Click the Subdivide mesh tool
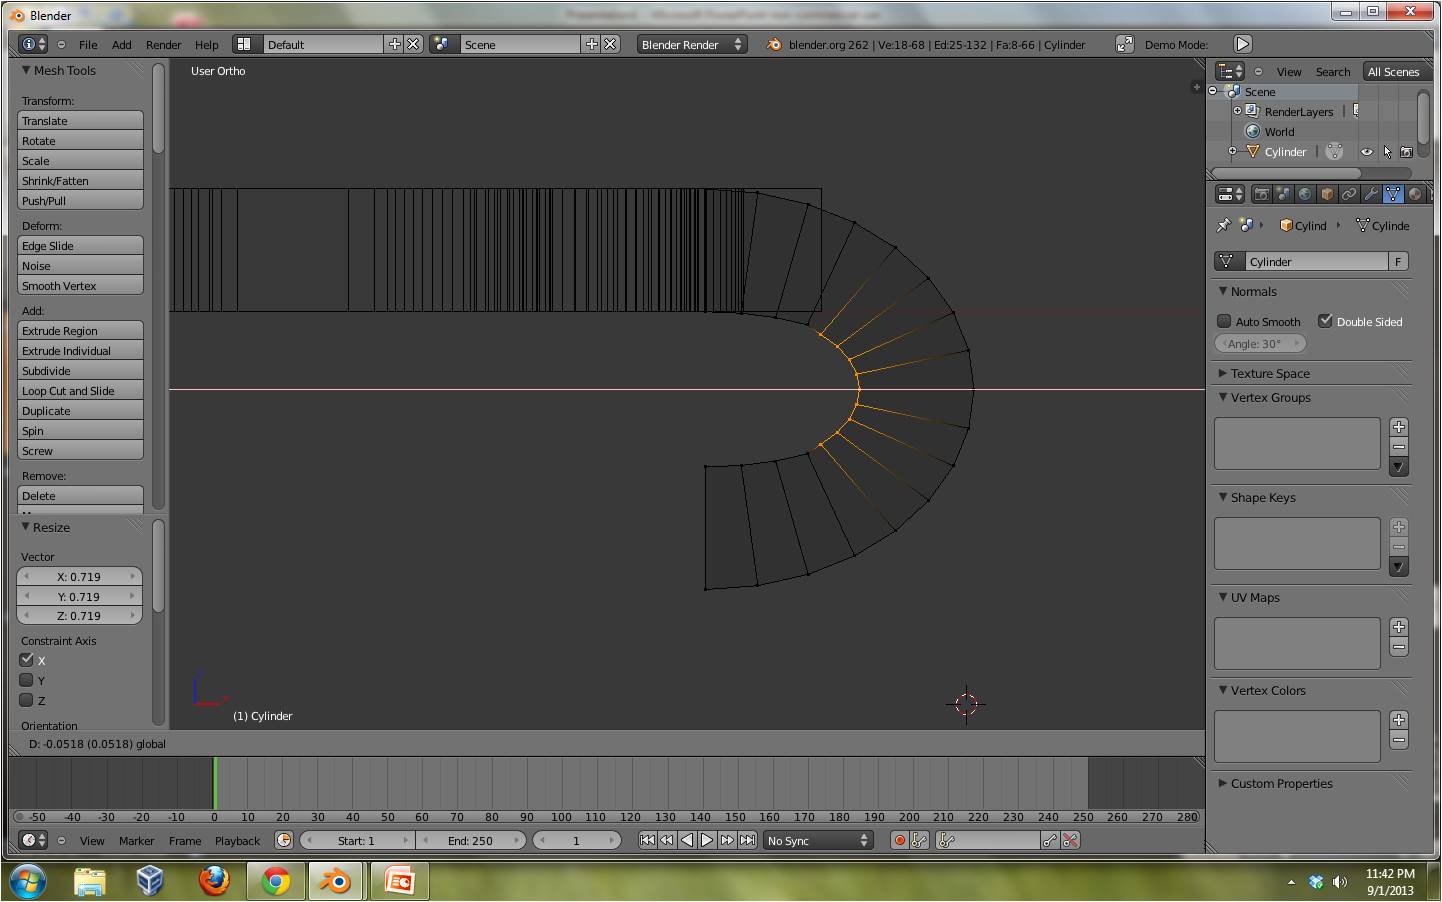This screenshot has width=1442, height=902. [81, 370]
